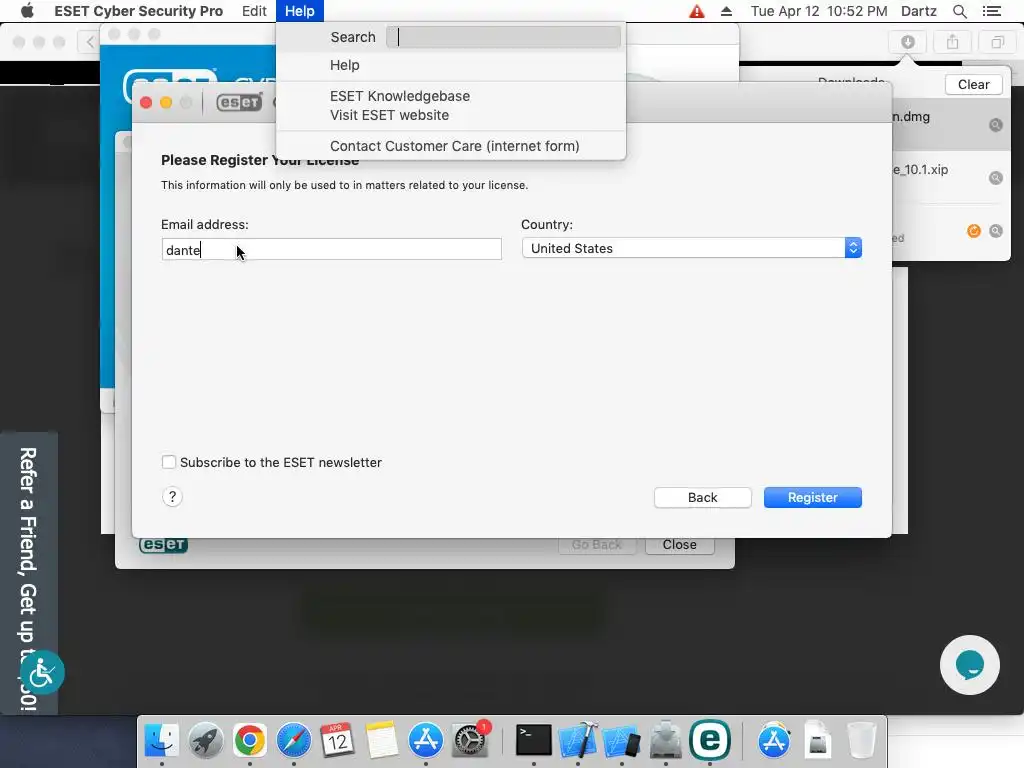This screenshot has height=768, width=1024.
Task: Open disk image document icon in Dock
Action: [818, 740]
